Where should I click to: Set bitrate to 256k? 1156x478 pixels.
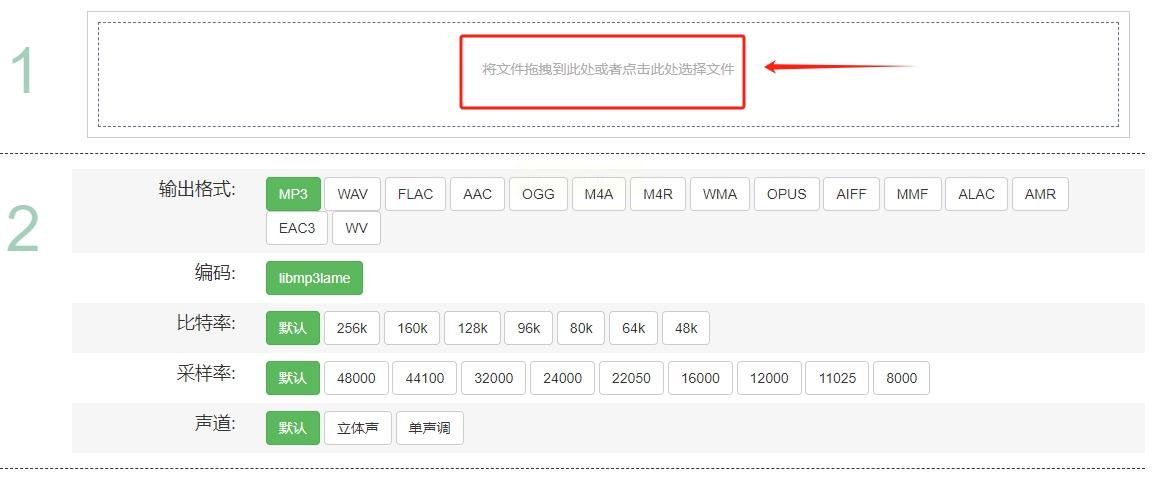(352, 328)
